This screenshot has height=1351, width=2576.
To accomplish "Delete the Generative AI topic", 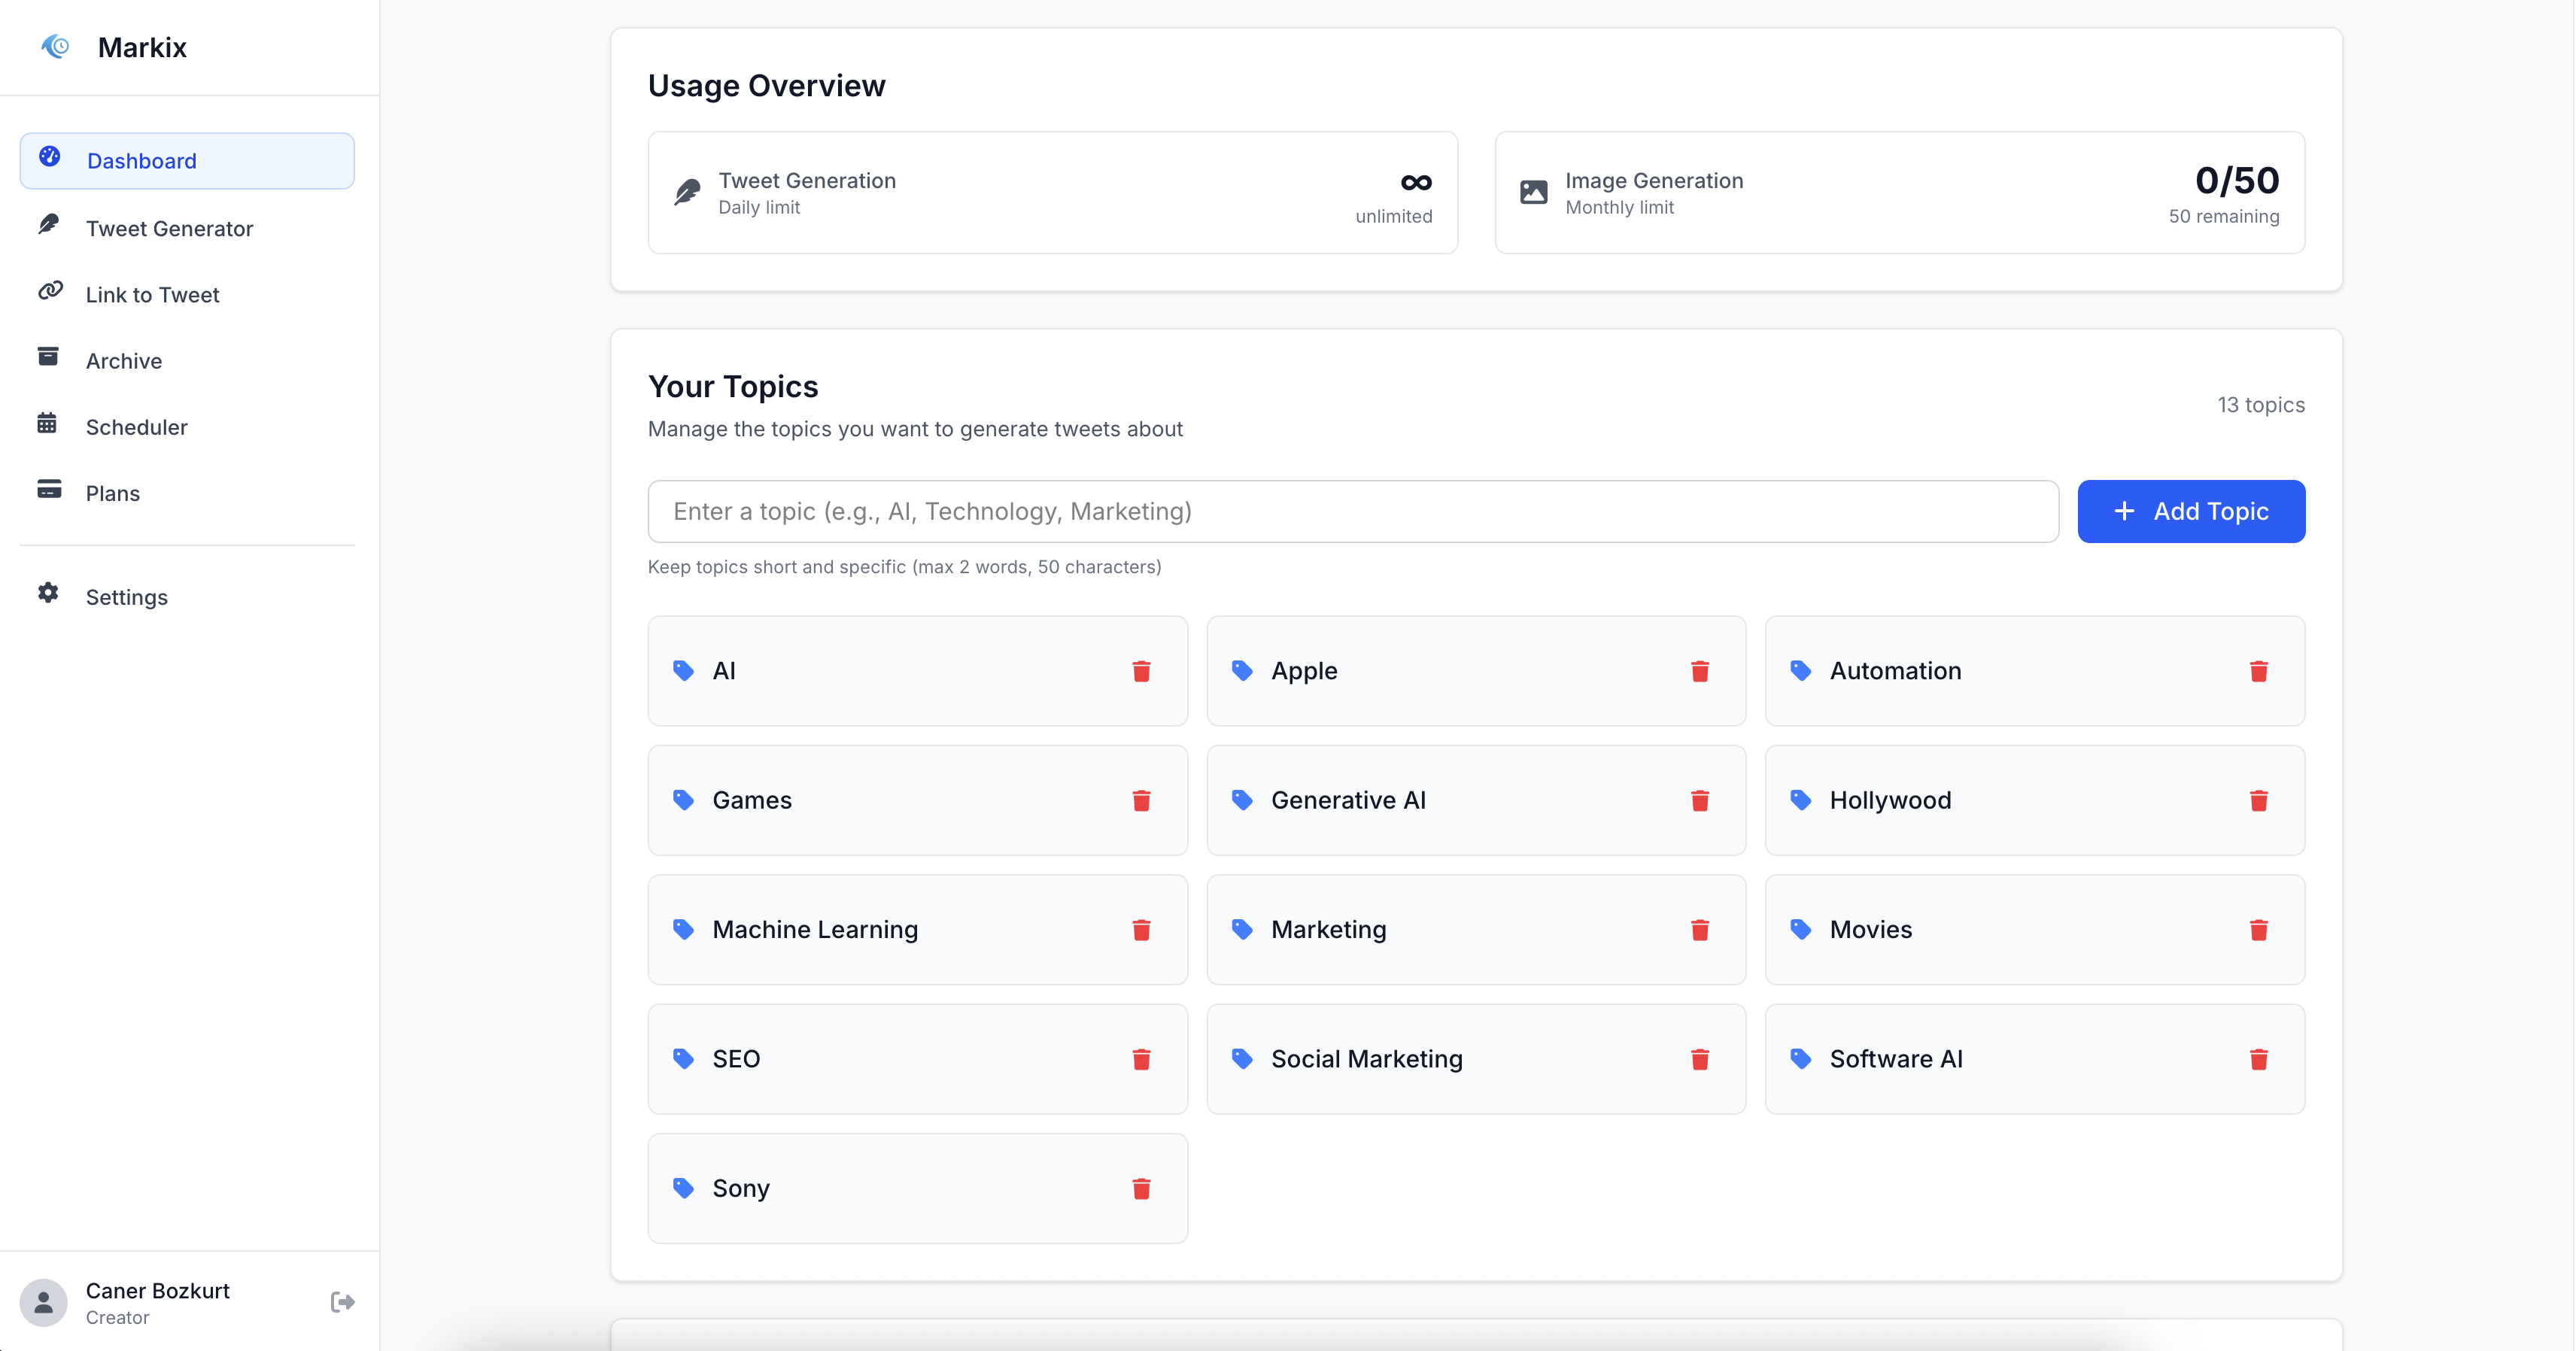I will tap(1699, 800).
